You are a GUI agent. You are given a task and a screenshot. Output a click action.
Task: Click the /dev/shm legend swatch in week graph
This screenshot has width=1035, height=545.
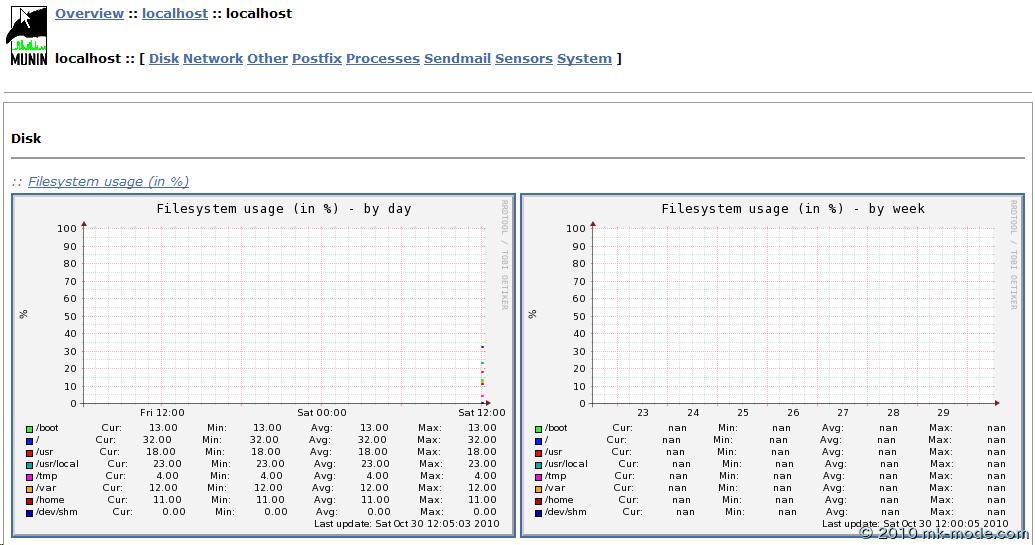tap(538, 513)
